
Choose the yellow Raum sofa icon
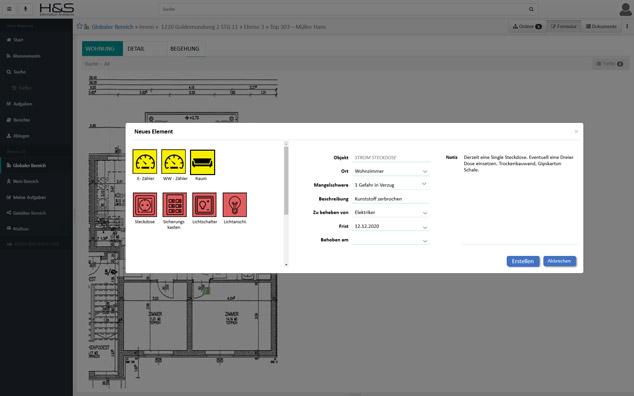click(203, 162)
